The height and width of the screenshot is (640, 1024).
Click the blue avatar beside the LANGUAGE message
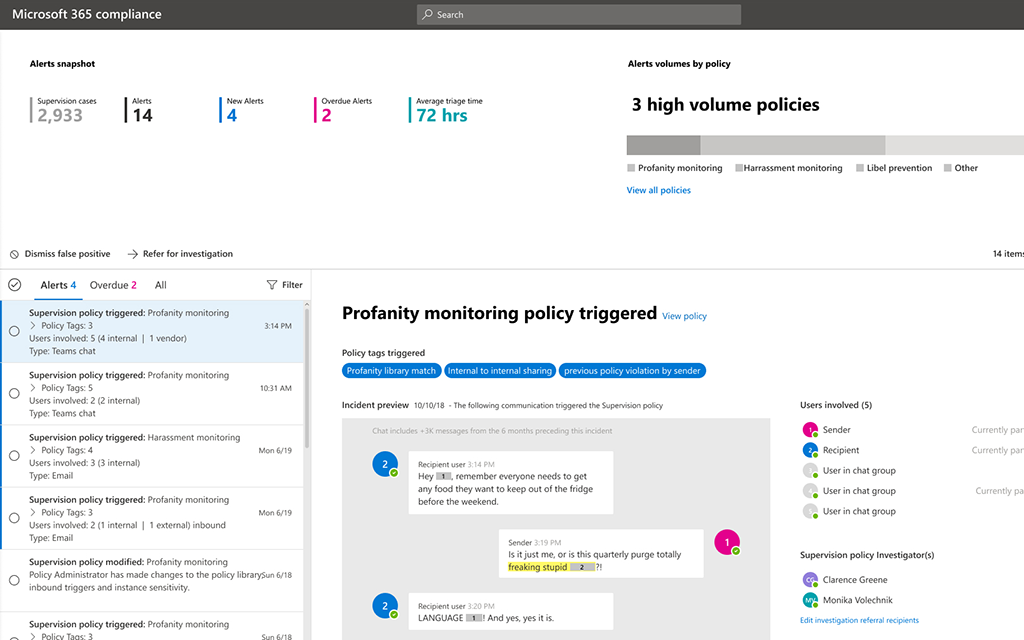[x=385, y=606]
